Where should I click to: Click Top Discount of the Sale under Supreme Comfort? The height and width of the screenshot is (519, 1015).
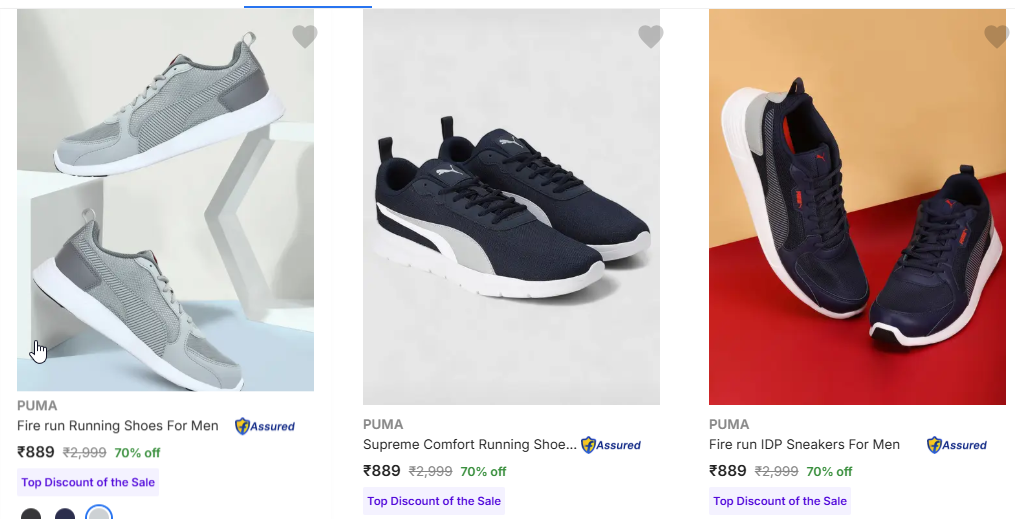click(x=434, y=501)
